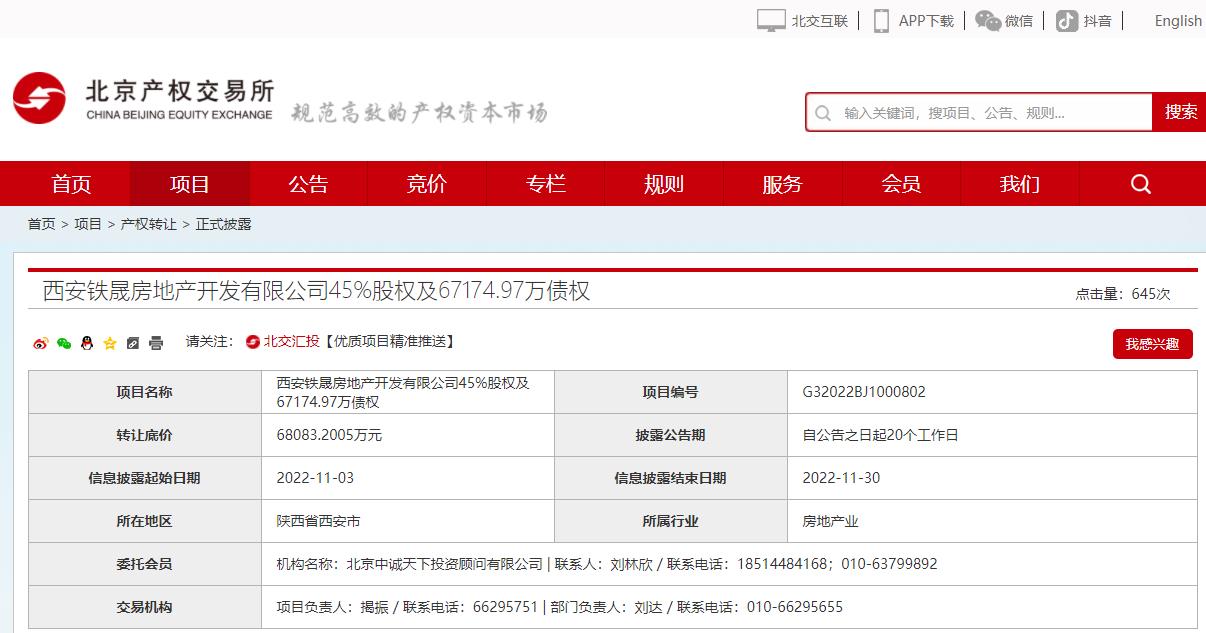Click the 委托会员 row details text
The height and width of the screenshot is (633, 1206).
607,564
